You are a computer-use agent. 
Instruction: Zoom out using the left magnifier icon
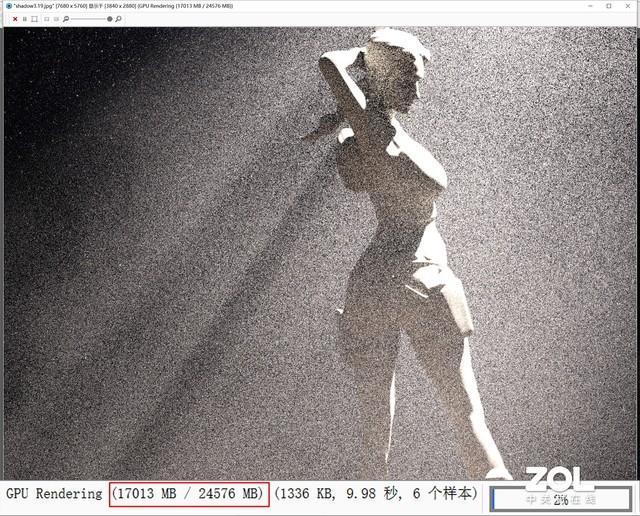[x=66, y=19]
